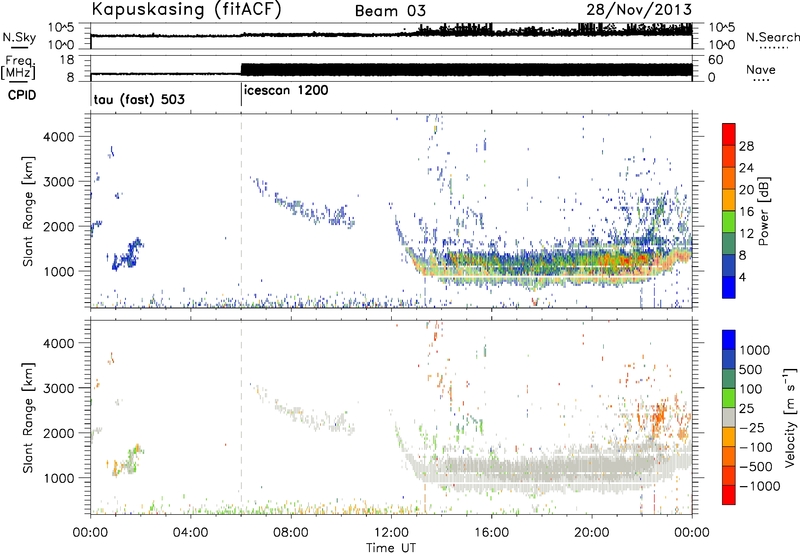This screenshot has width=800, height=554.
Task: Click the 'N.Sky' legend label
Action: pos(19,38)
